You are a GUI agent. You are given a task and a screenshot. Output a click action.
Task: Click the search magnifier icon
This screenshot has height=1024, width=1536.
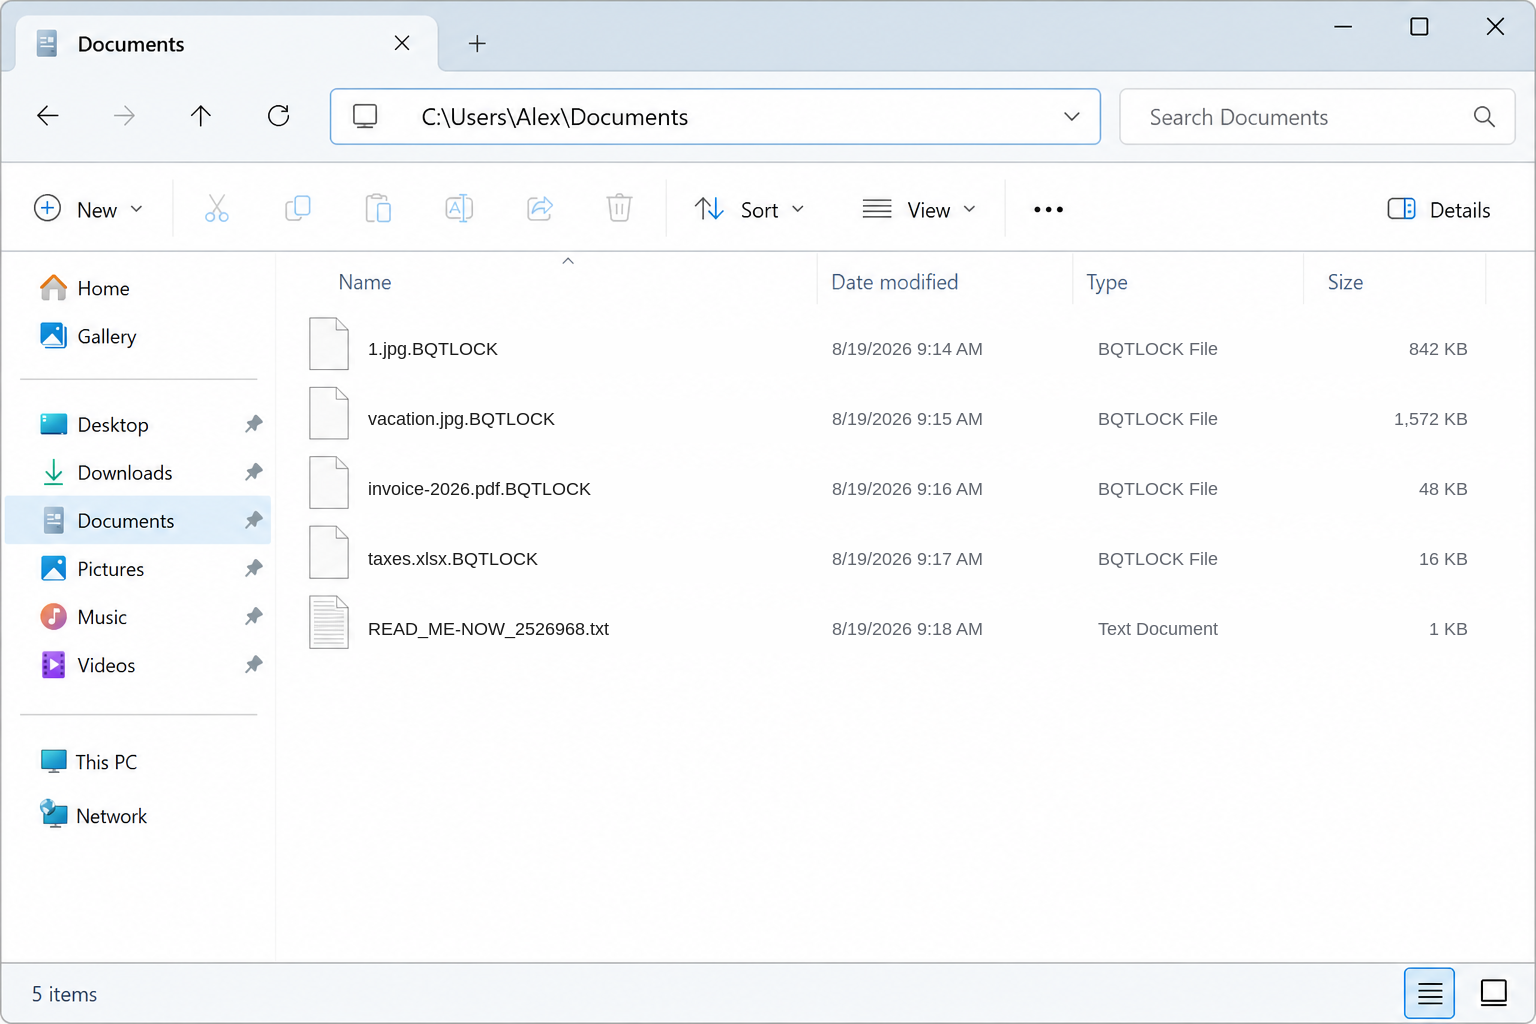coord(1484,117)
